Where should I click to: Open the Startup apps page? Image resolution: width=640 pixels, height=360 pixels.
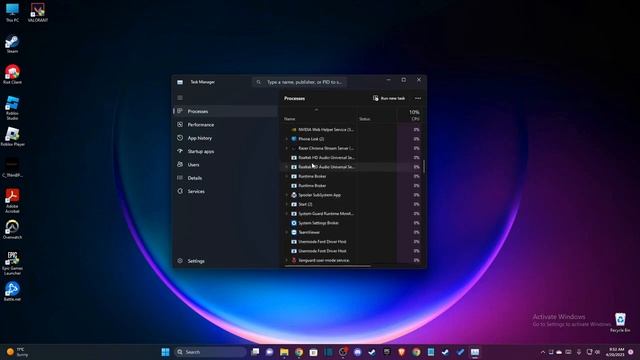coord(226,151)
